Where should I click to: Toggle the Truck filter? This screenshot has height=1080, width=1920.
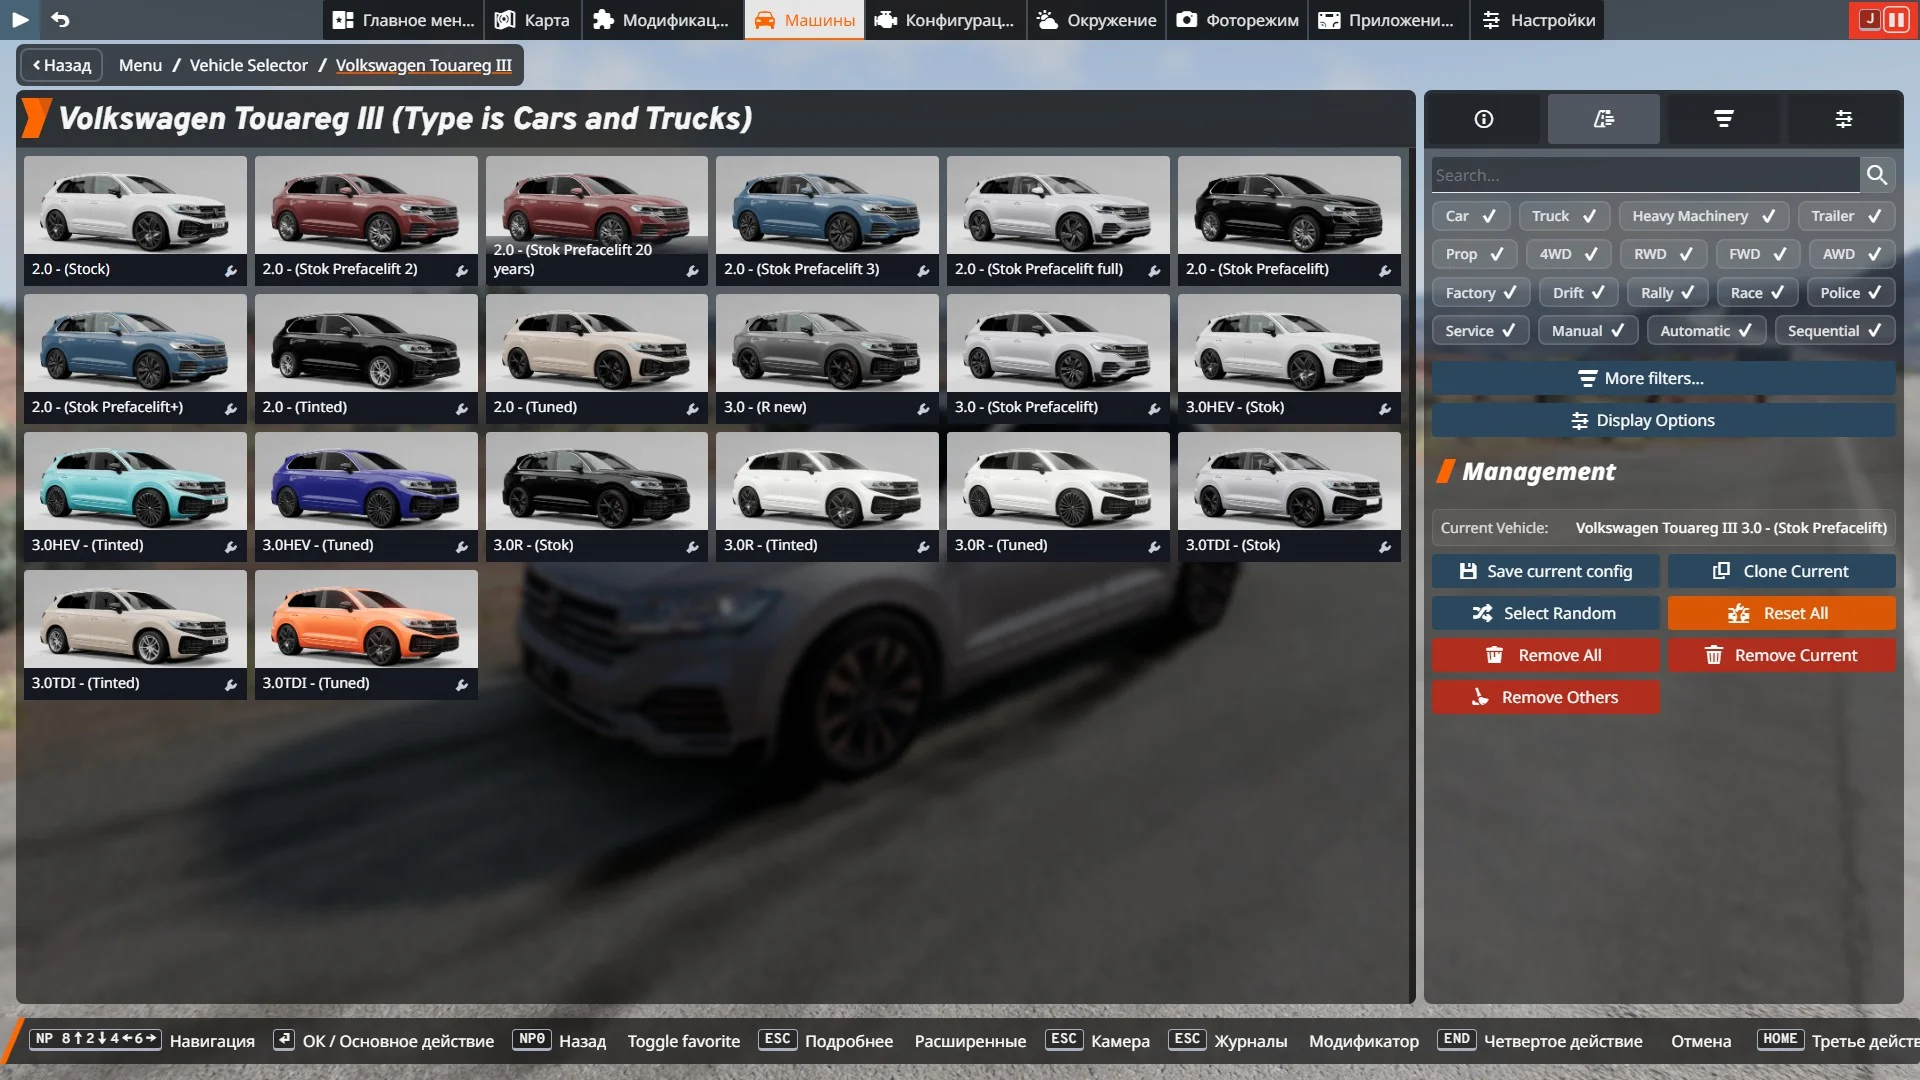(1564, 216)
